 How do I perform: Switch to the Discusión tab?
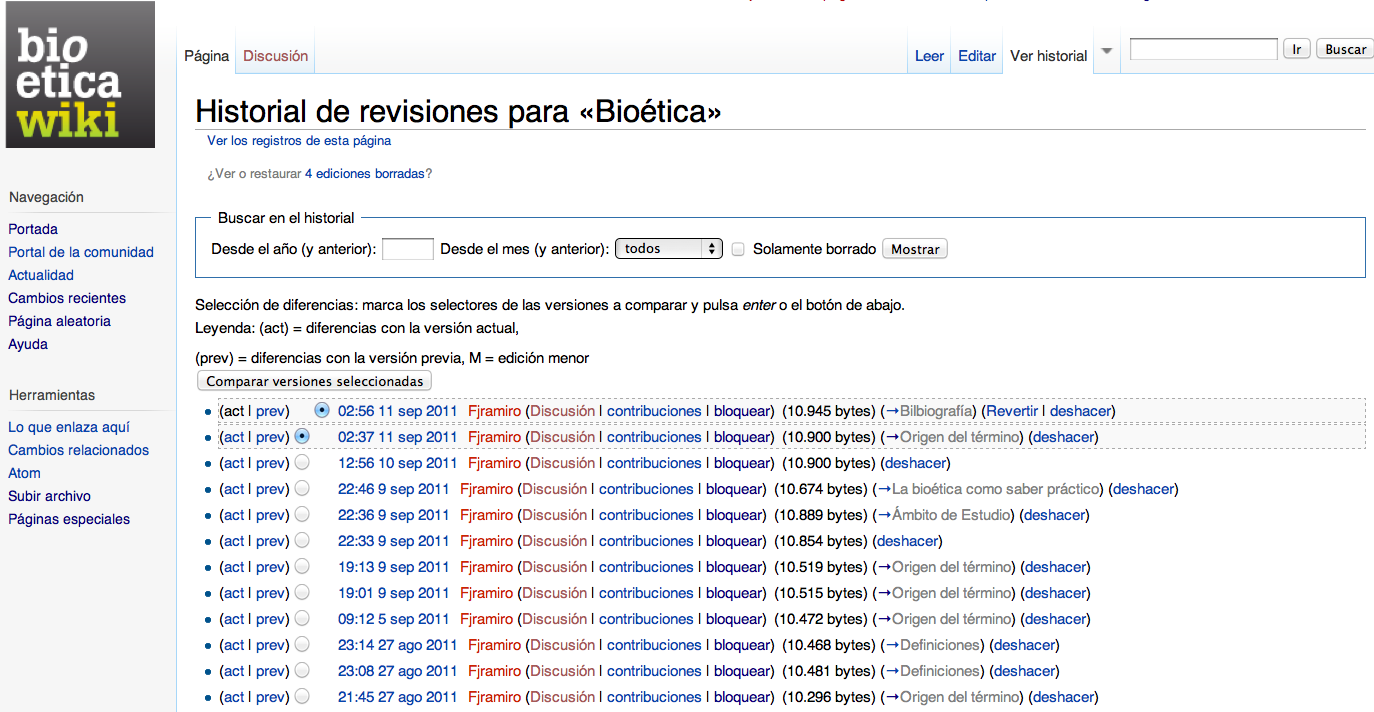[275, 56]
